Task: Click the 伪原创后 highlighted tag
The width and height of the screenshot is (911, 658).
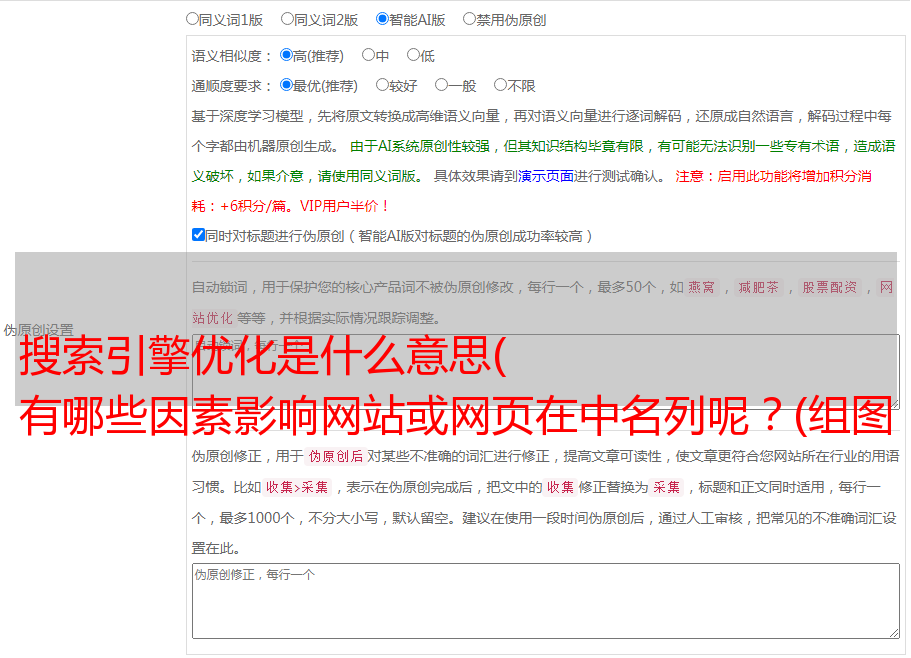Action: (336, 456)
